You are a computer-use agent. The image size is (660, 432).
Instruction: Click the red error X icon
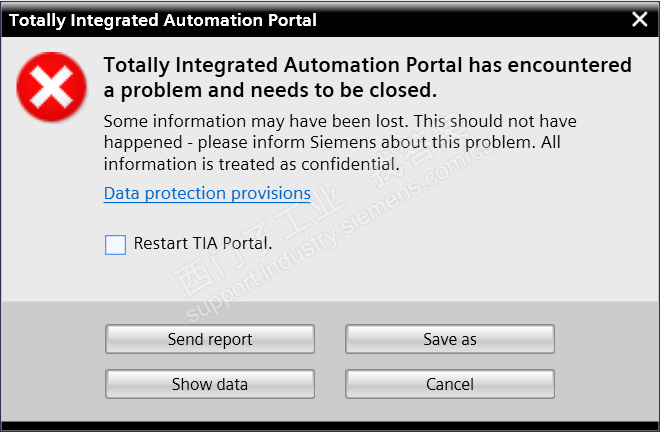pyautogui.click(x=51, y=83)
